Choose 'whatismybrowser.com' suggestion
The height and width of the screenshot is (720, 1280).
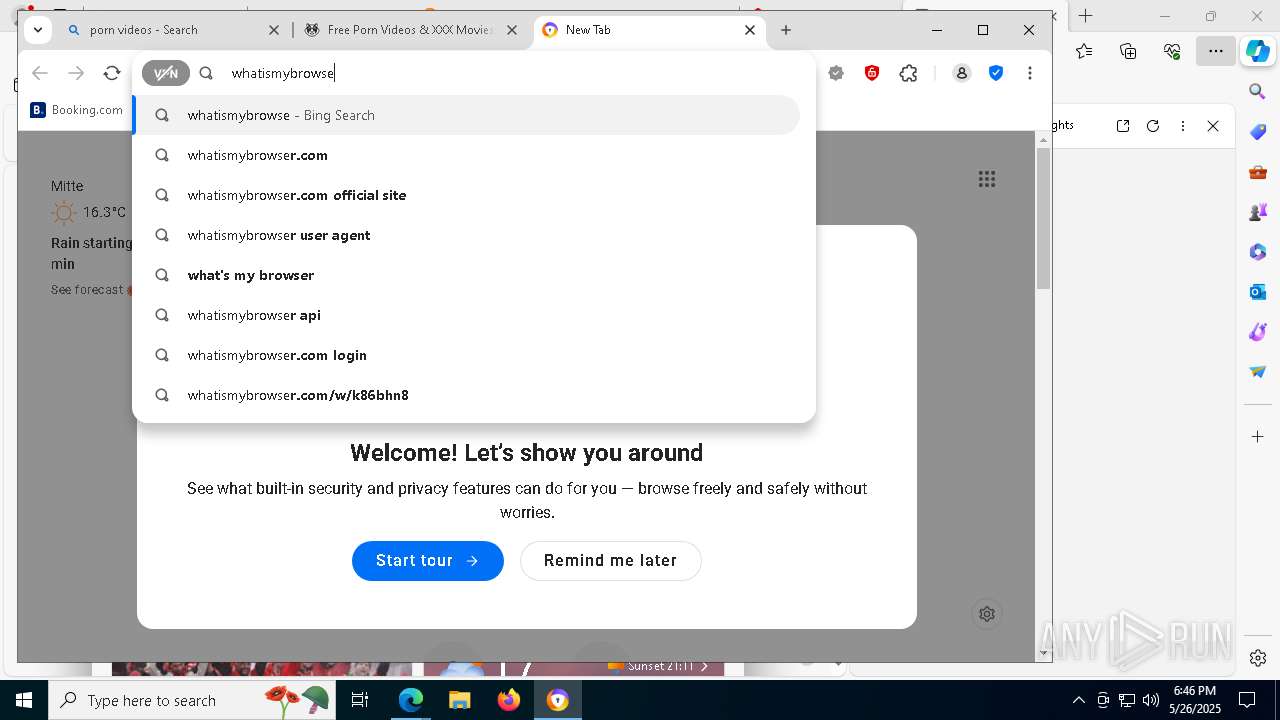click(467, 155)
